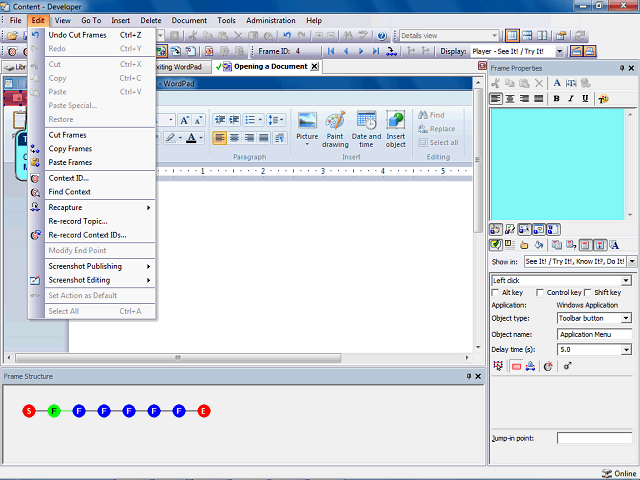Select the red E end node

(204, 411)
